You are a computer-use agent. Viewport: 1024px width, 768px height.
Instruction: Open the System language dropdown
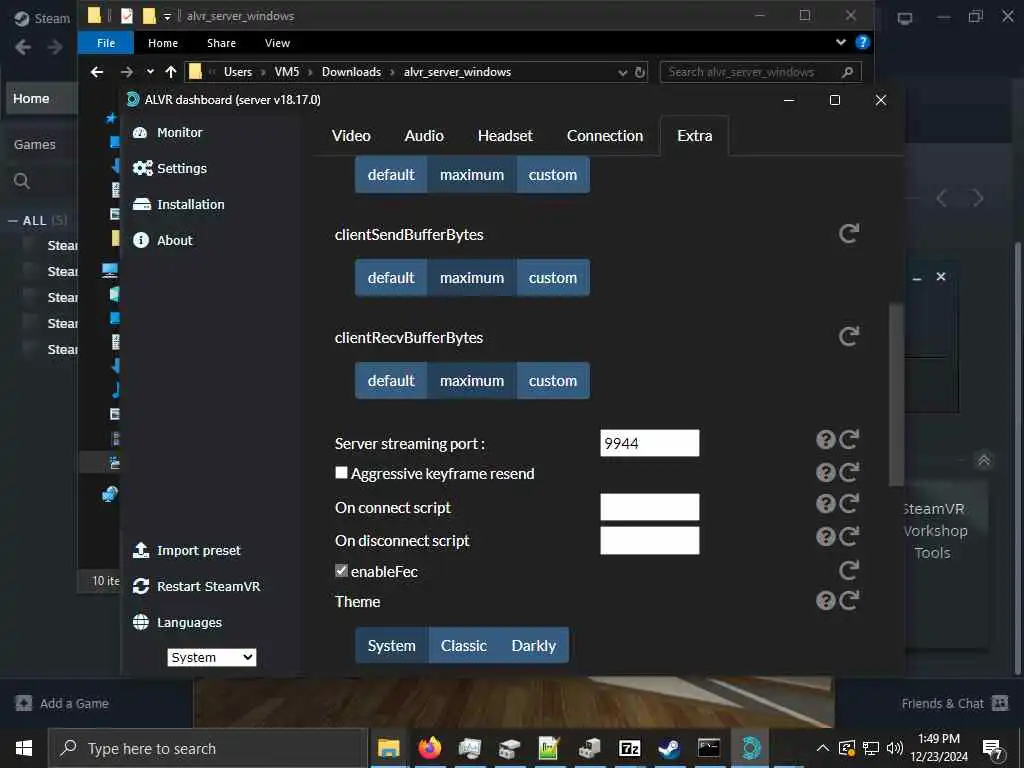[x=212, y=657]
